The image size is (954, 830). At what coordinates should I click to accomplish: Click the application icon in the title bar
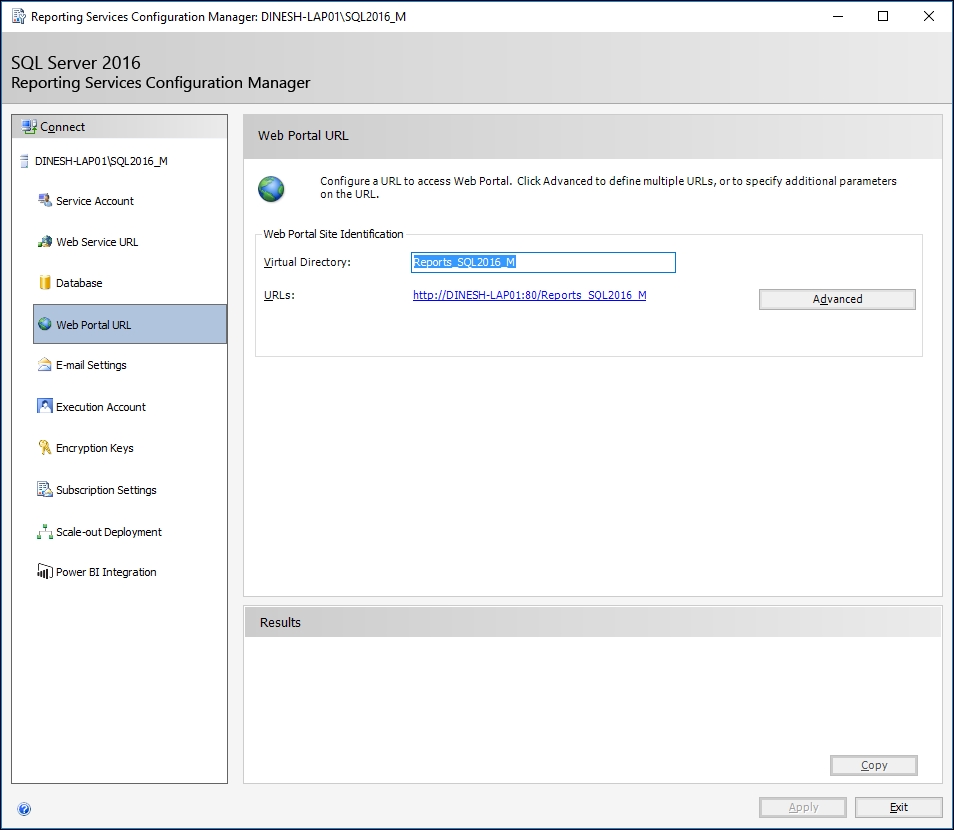pyautogui.click(x=19, y=16)
